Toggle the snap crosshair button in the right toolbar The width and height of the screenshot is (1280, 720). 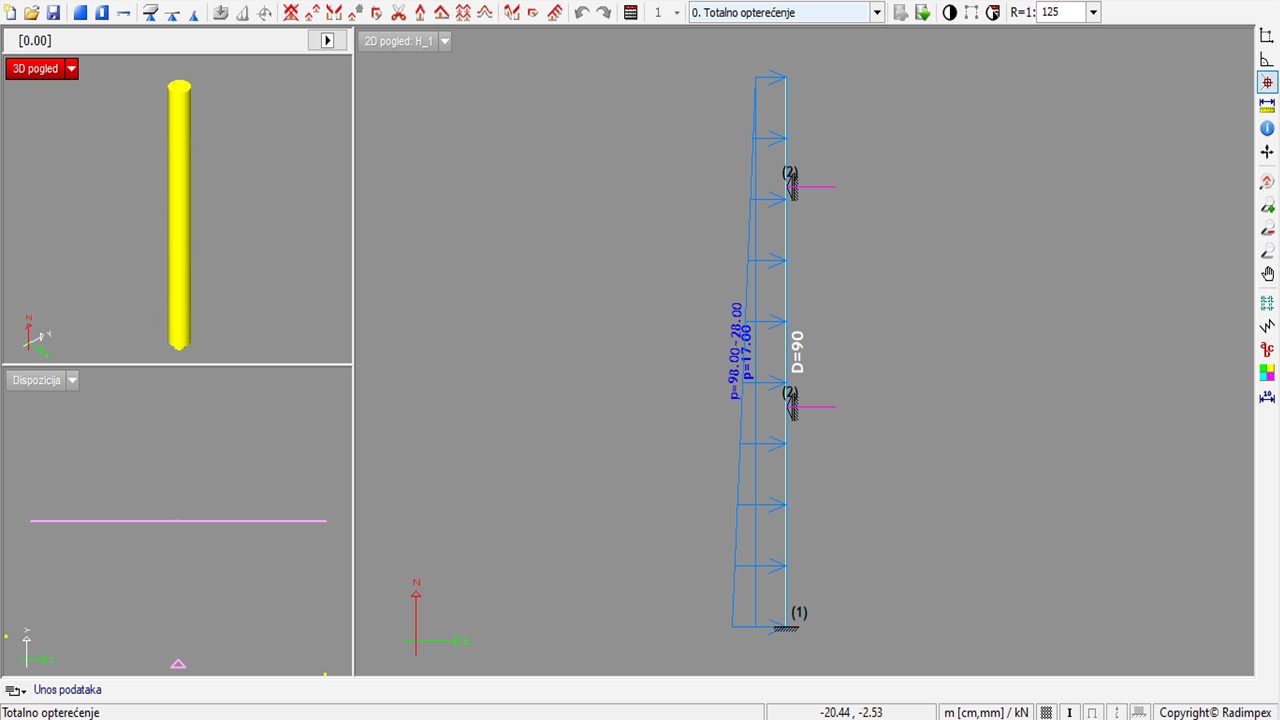1267,83
